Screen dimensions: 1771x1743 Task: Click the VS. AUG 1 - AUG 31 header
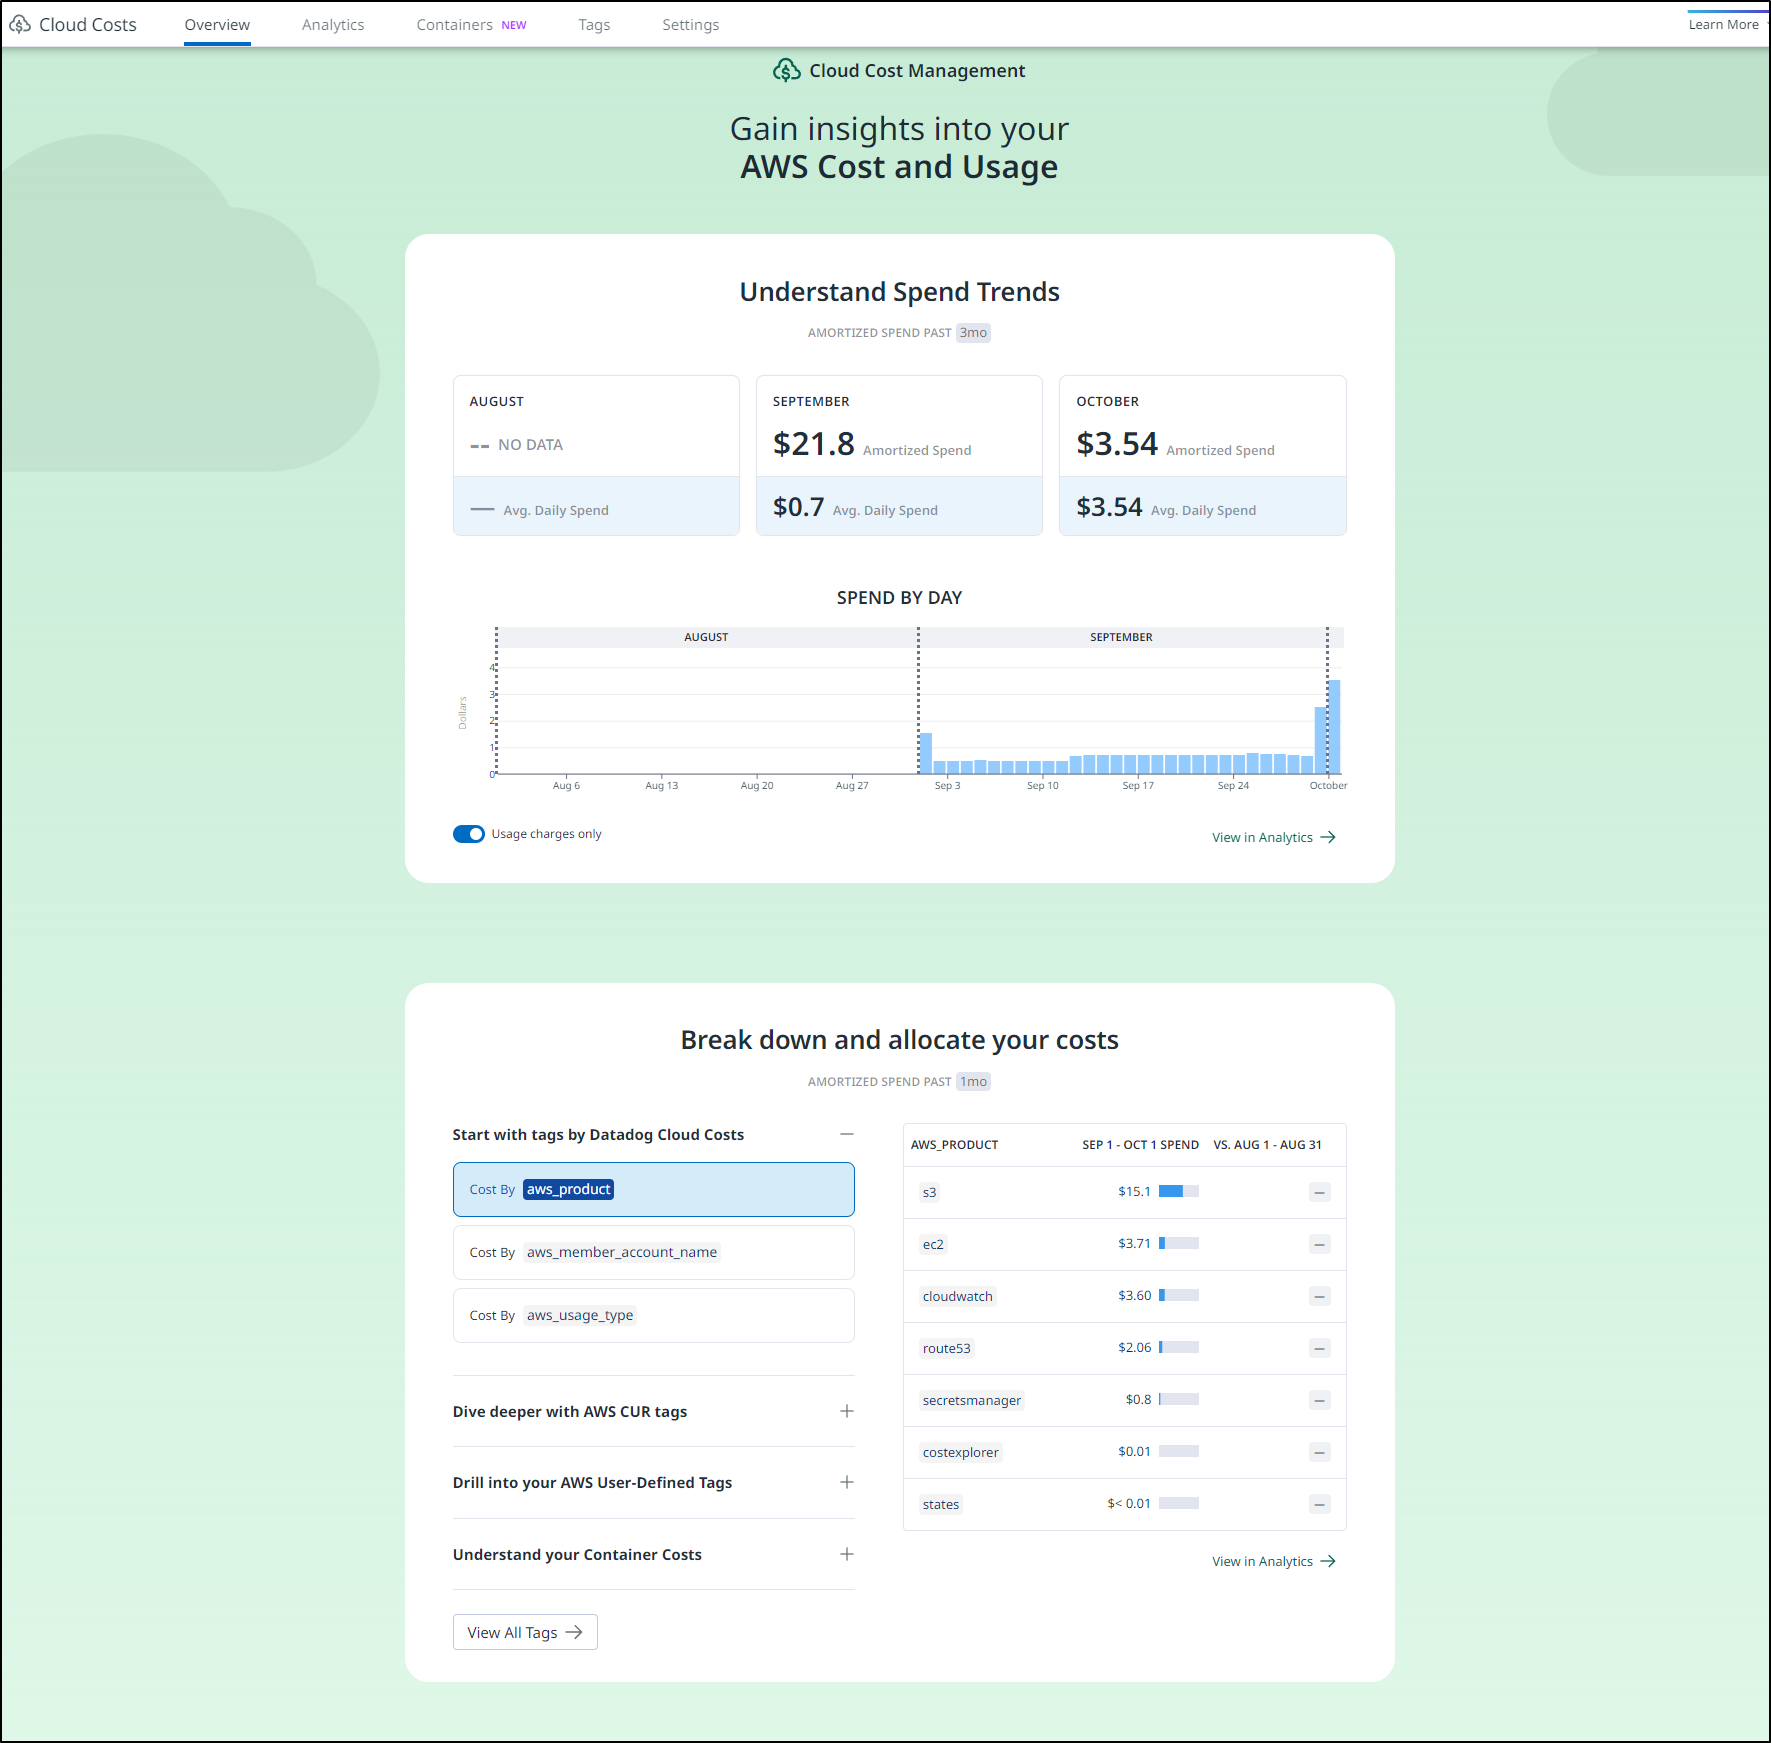click(1267, 1146)
